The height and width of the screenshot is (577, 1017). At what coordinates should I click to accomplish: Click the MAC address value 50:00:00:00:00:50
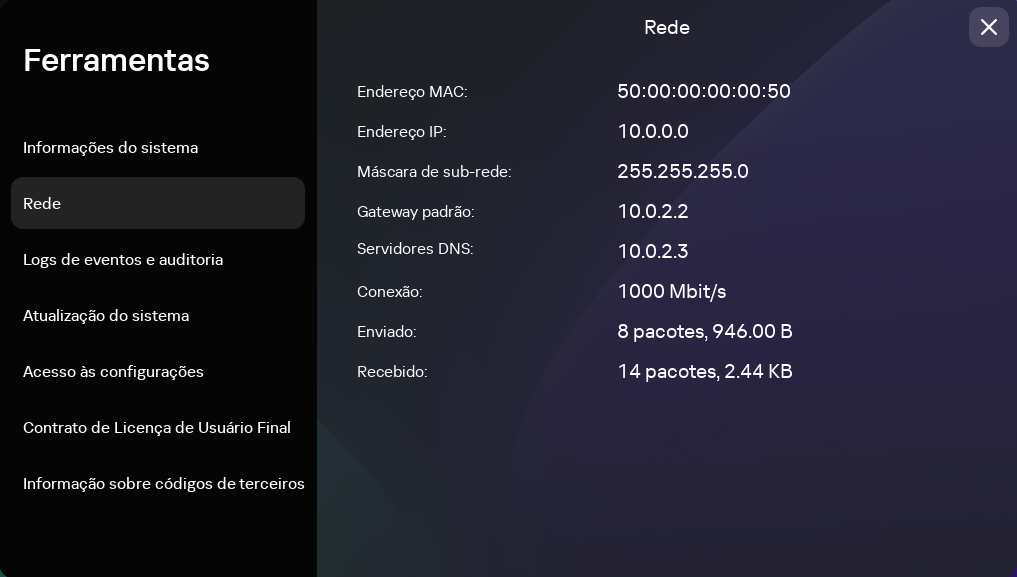[704, 92]
